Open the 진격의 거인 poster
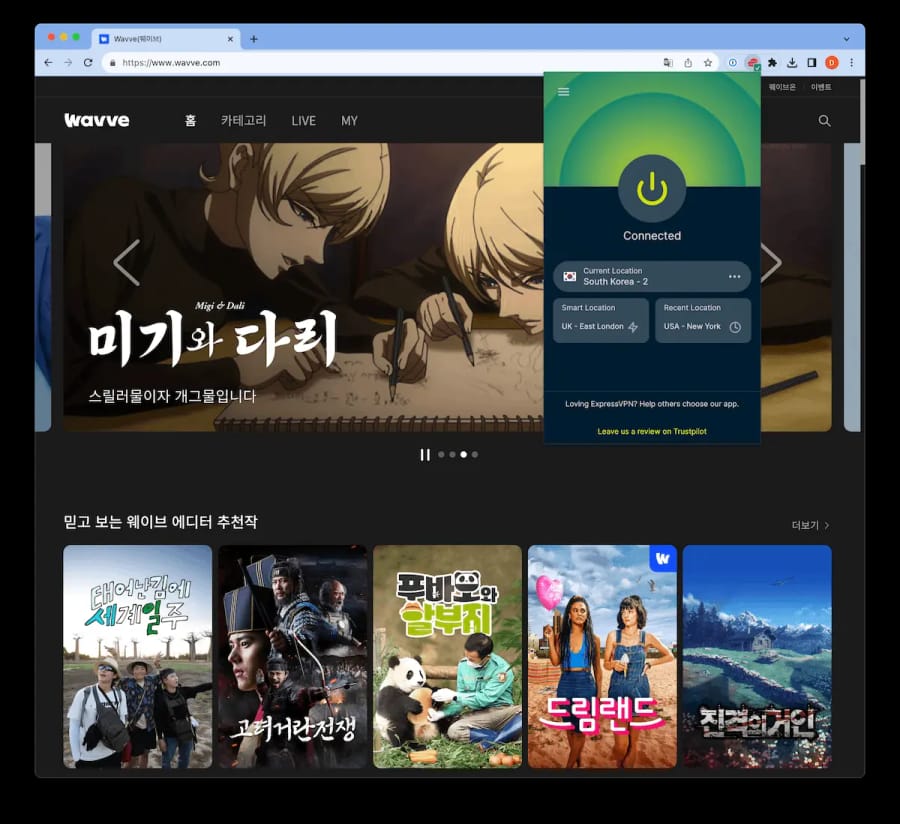This screenshot has width=900, height=824. click(757, 656)
